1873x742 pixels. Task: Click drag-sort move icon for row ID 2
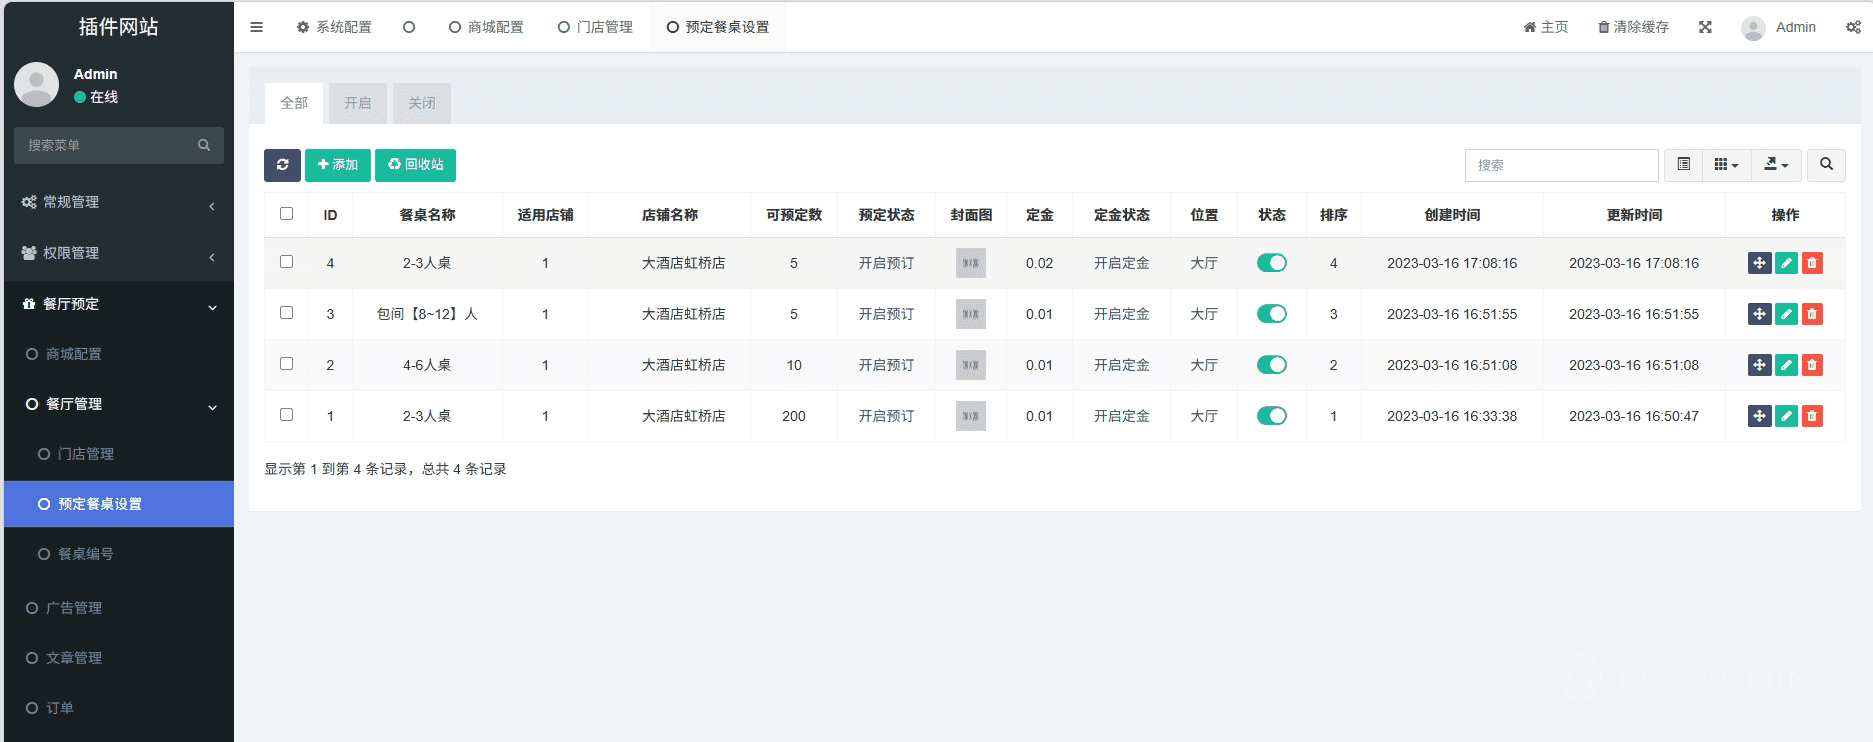(1759, 365)
